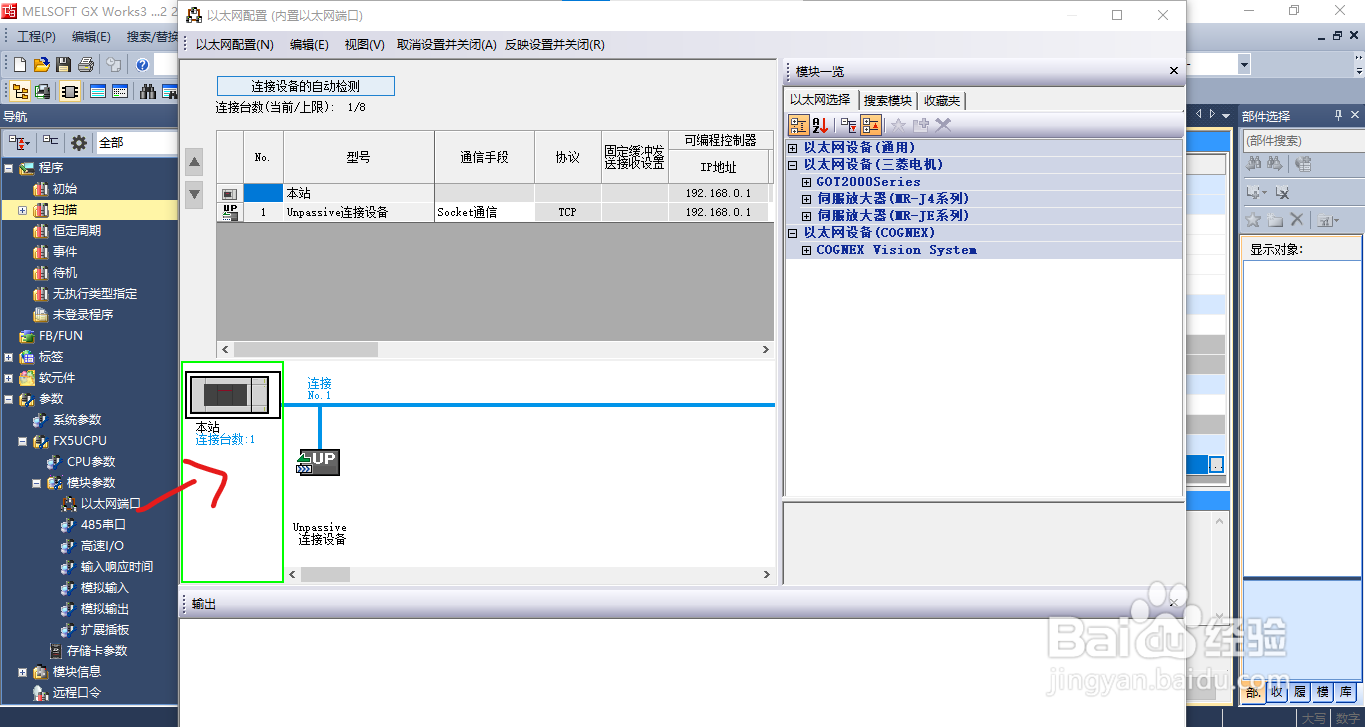Click the TCP protocol cell
This screenshot has width=1365, height=727.
[x=568, y=213]
